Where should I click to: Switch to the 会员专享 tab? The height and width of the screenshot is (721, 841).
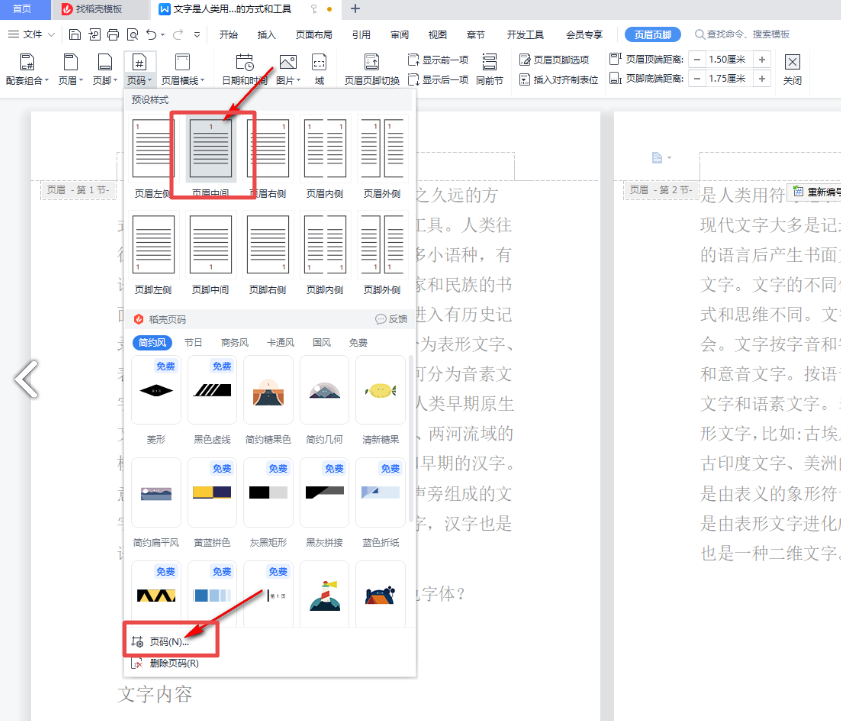[x=585, y=34]
